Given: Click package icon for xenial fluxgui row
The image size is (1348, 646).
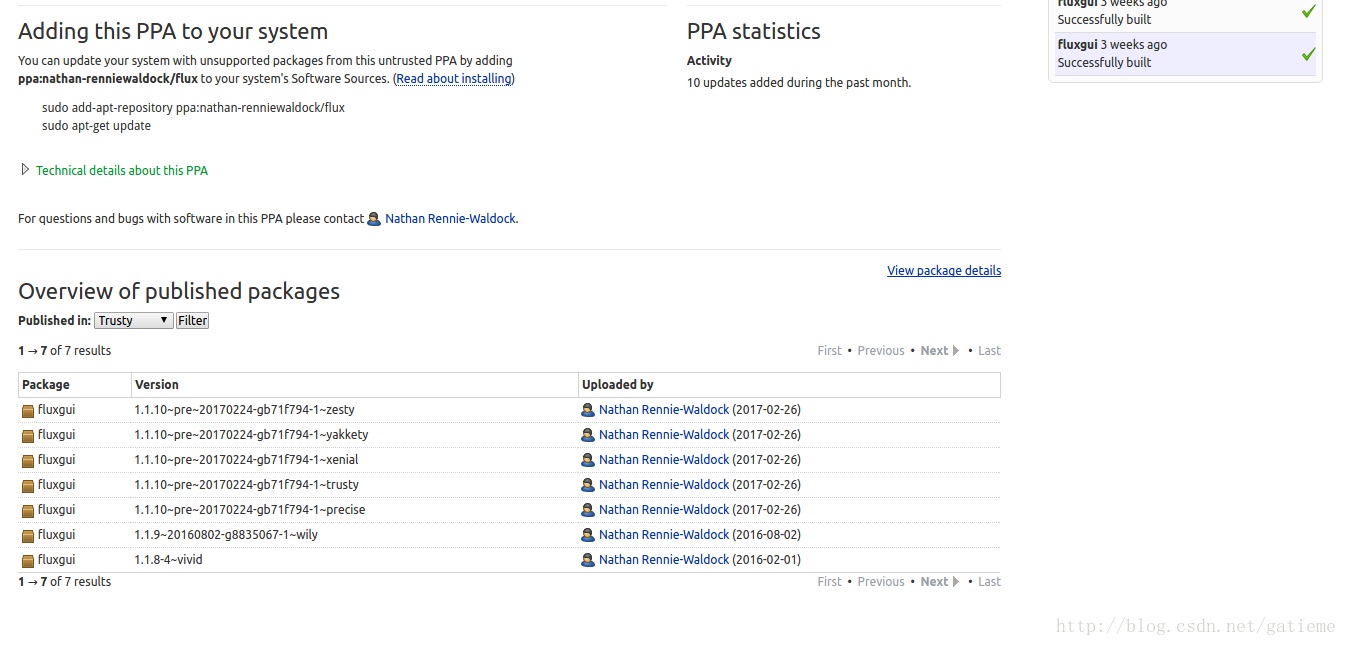Looking at the screenshot, I should point(28,461).
